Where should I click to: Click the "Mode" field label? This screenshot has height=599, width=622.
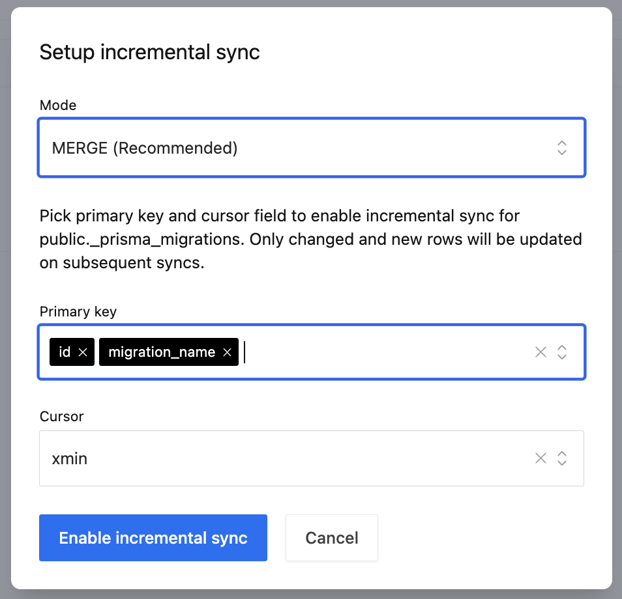click(x=58, y=105)
